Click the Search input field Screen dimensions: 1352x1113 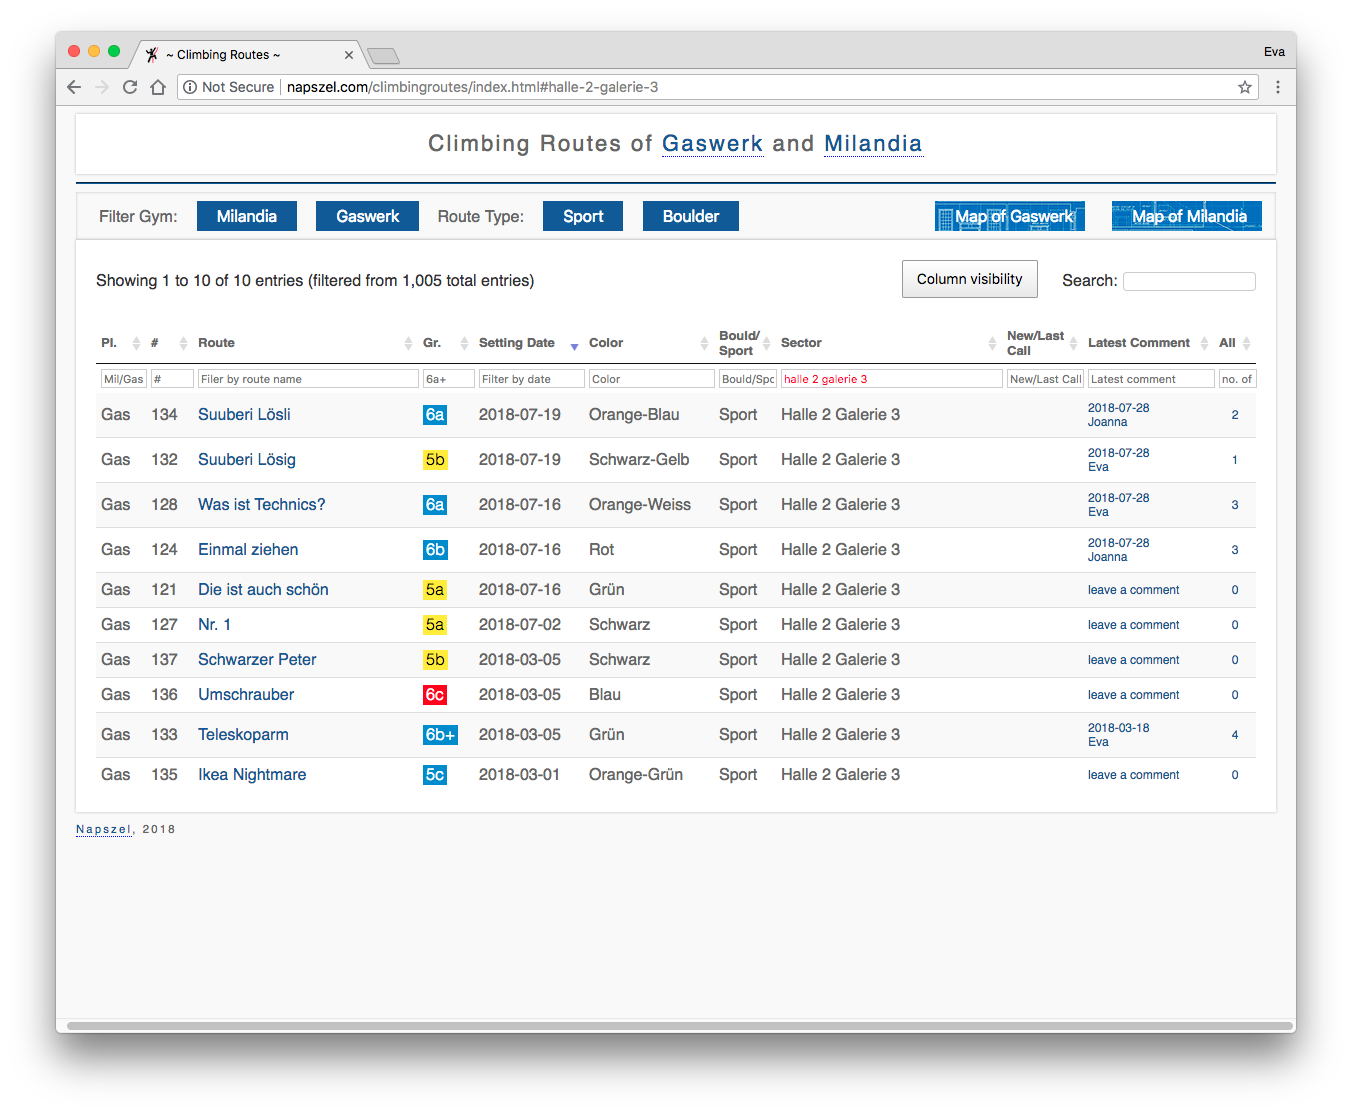(x=1189, y=281)
